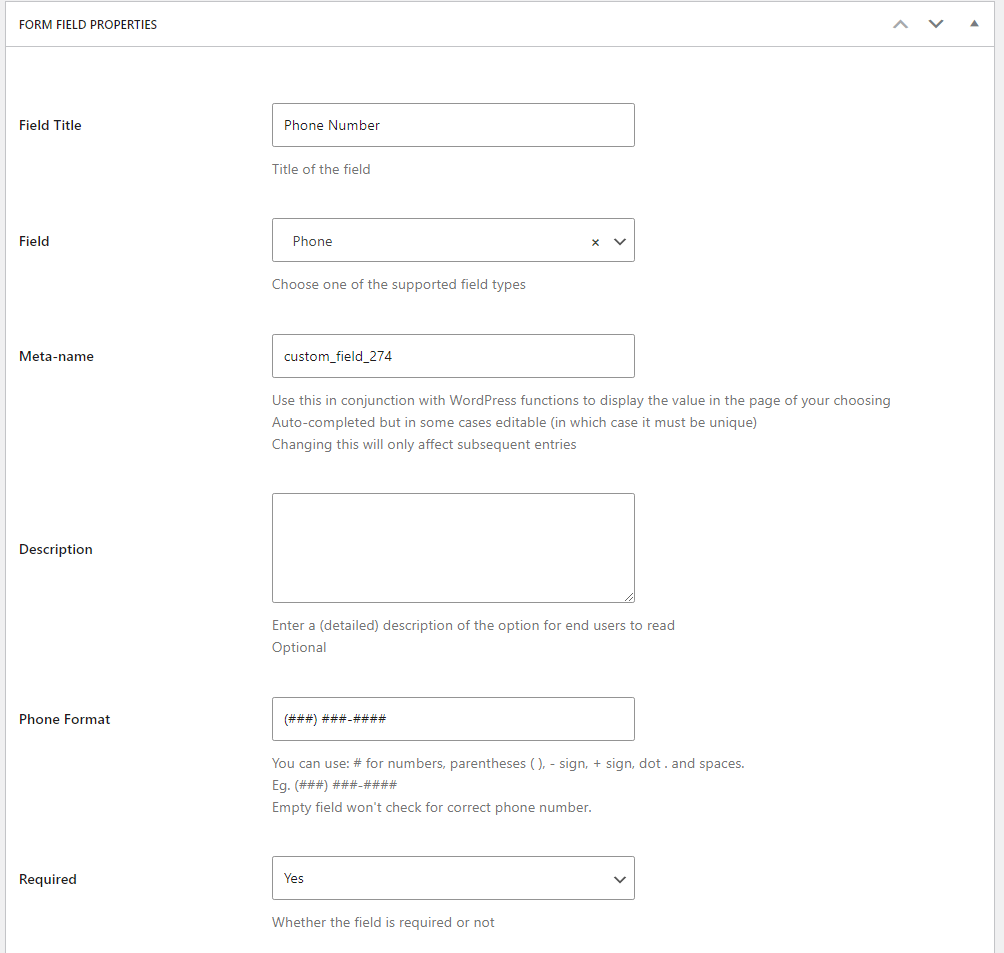
Task: Click the 'Optional' hint under Description
Action: tap(299, 648)
